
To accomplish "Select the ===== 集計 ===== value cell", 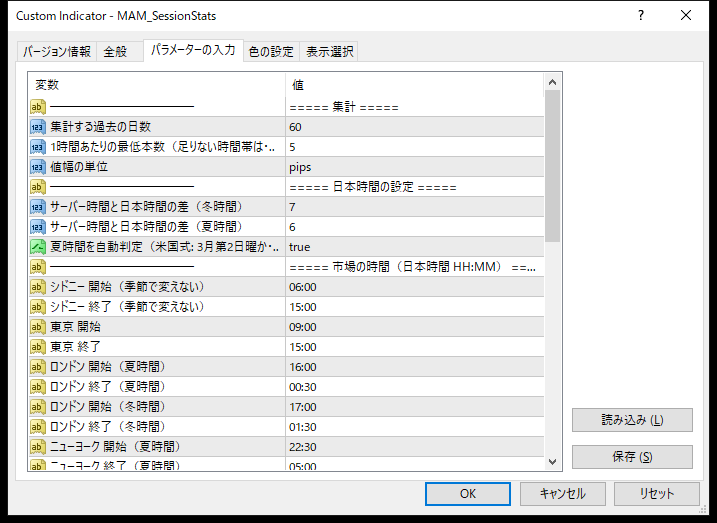I will coord(415,107).
